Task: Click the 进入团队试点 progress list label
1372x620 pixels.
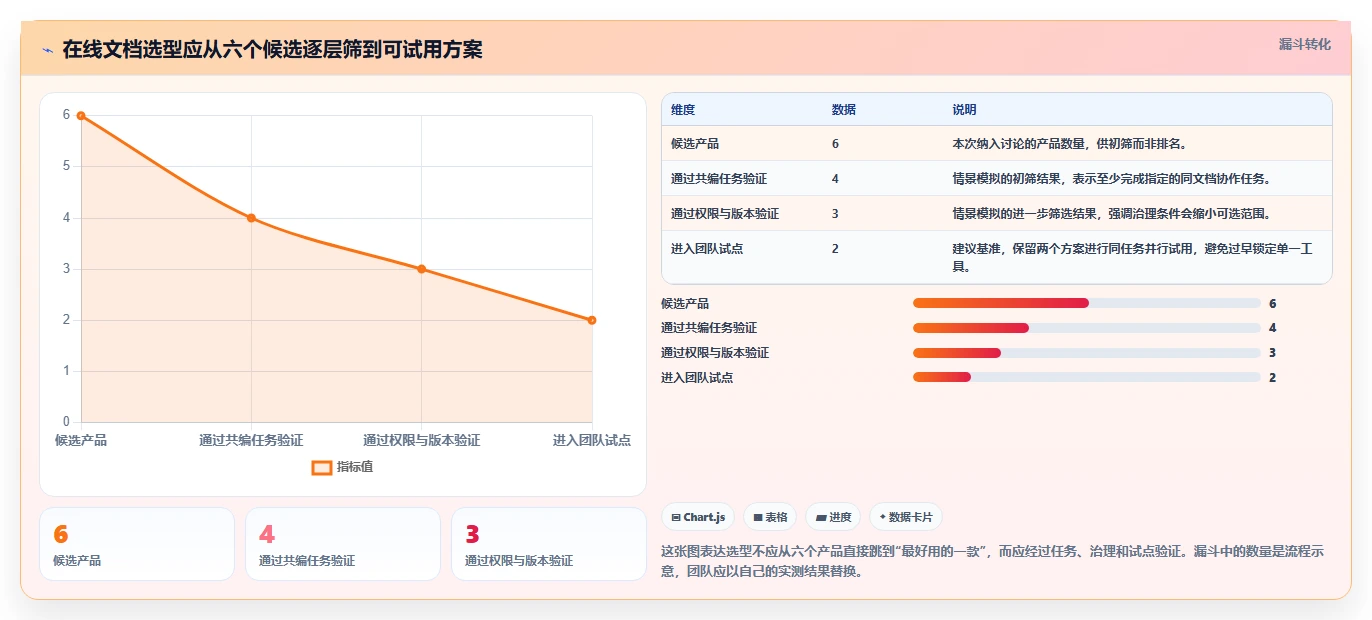Action: pyautogui.click(x=697, y=378)
